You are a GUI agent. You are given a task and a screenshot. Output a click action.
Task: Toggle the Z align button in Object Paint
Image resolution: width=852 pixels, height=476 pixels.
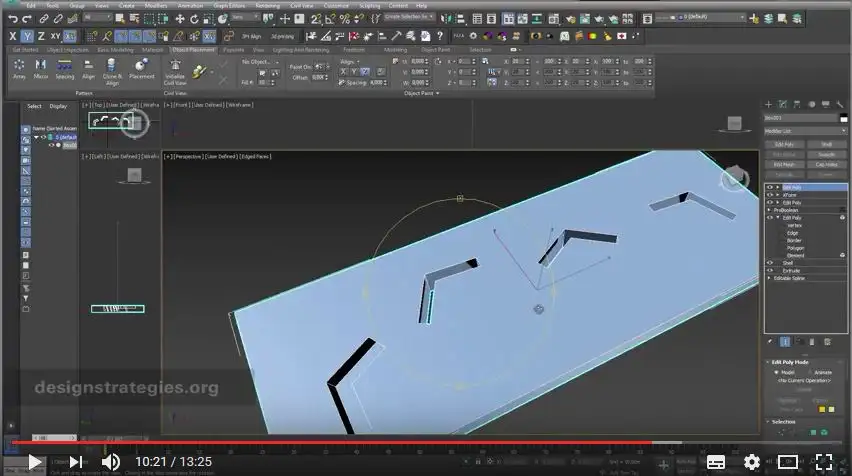[365, 72]
